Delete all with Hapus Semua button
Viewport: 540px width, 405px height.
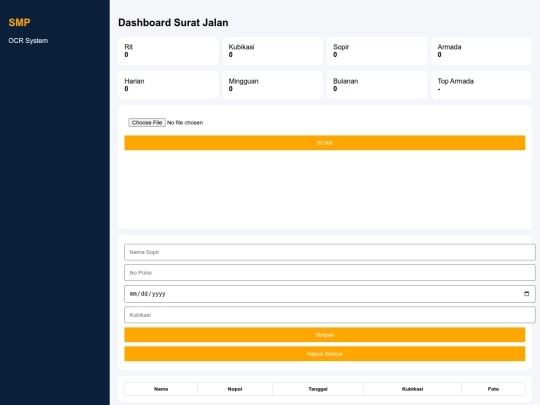(x=324, y=354)
